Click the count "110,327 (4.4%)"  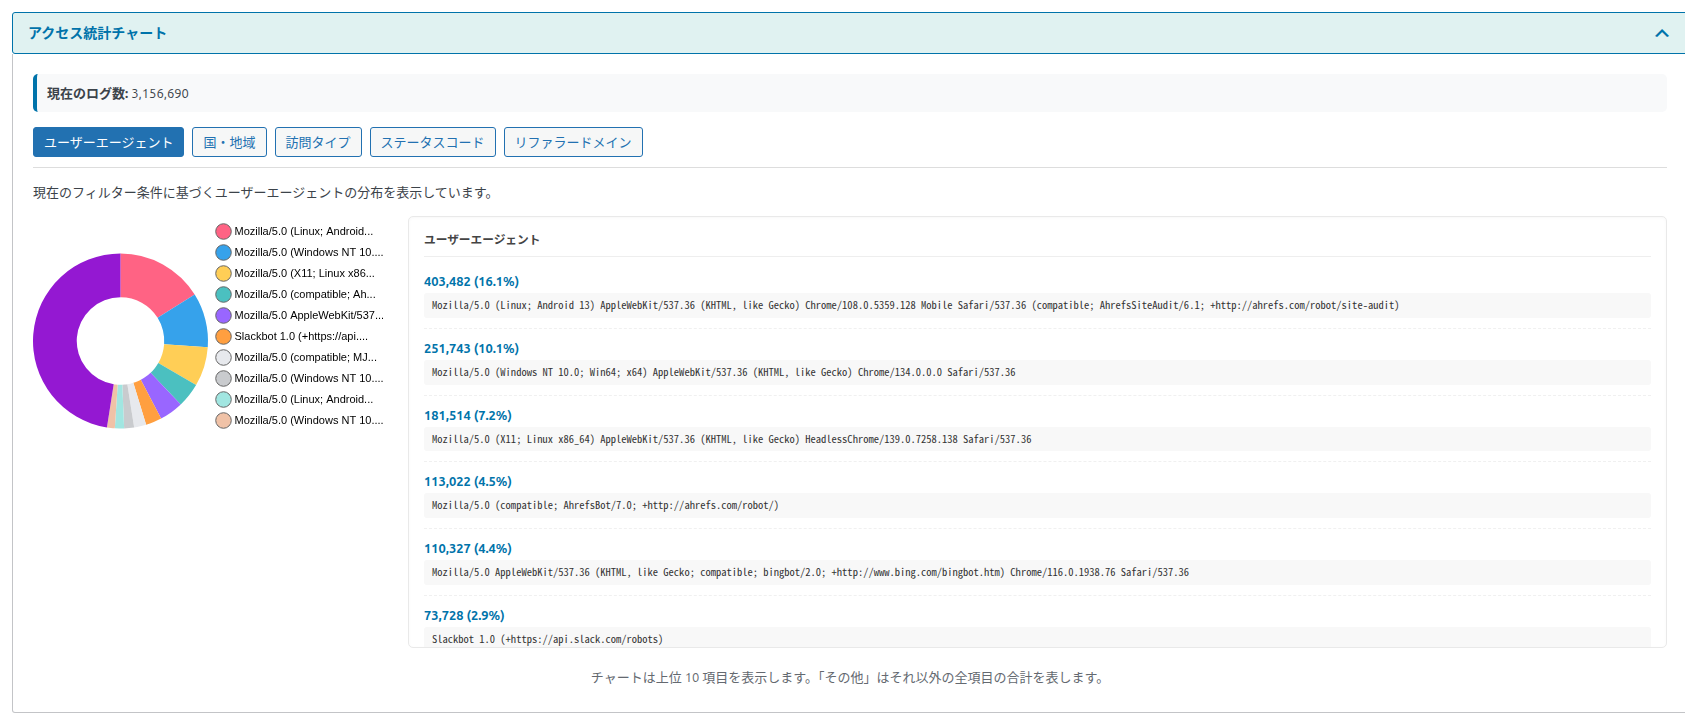click(468, 549)
